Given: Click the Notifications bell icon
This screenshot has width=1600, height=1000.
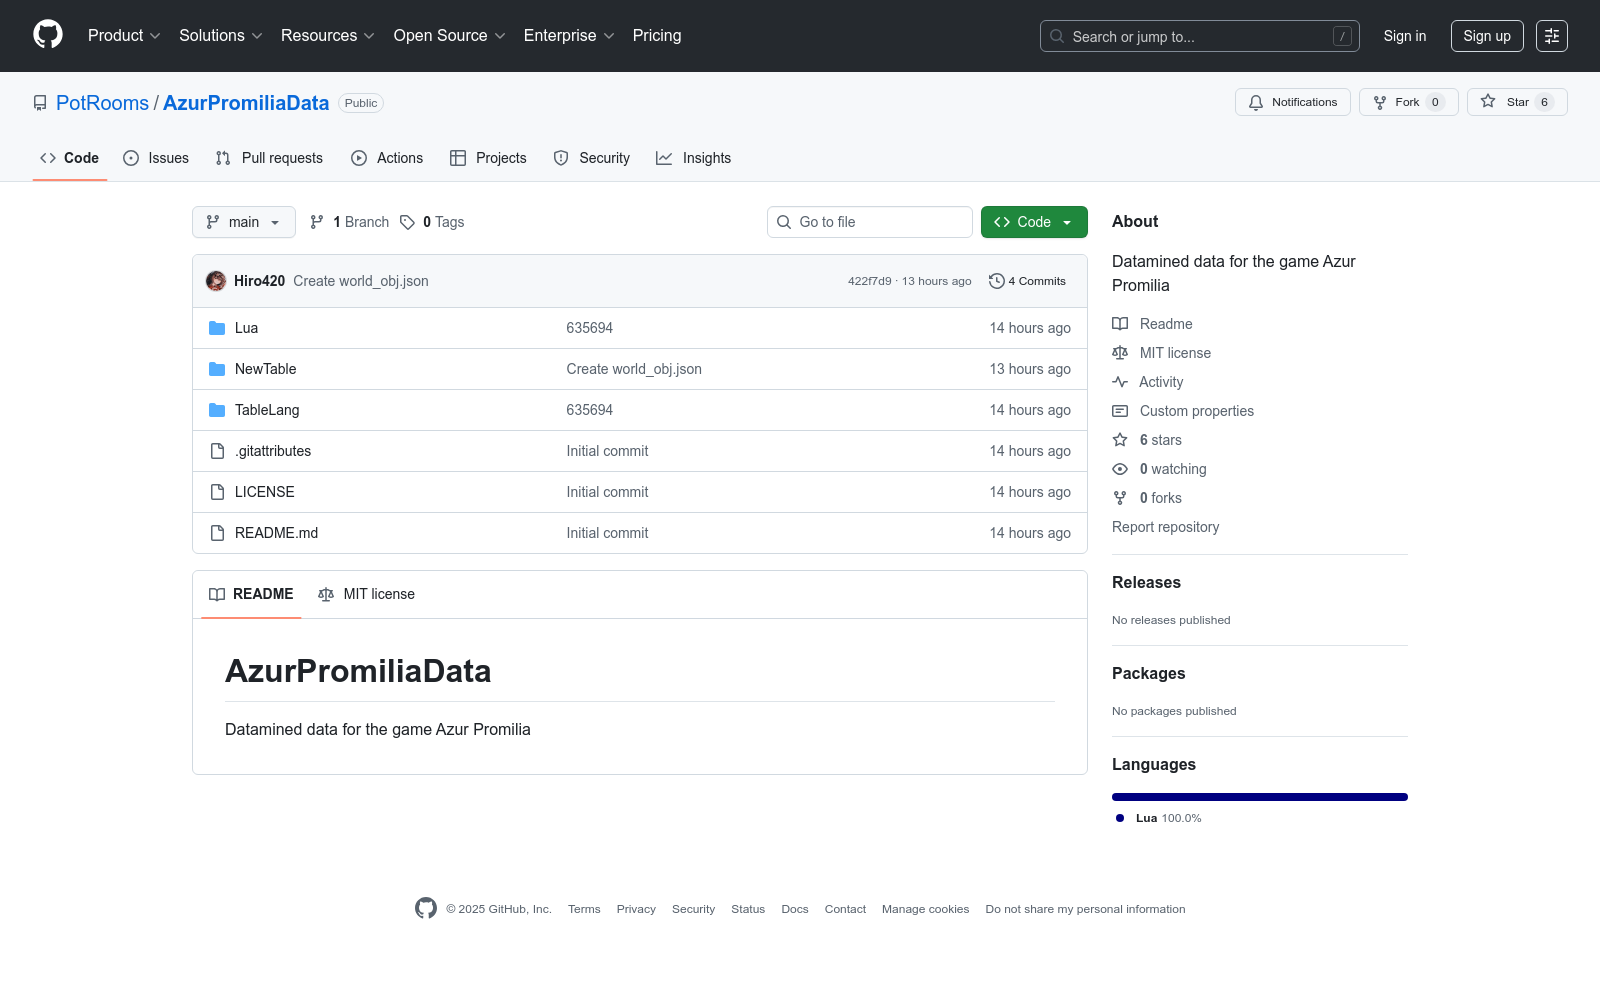Looking at the screenshot, I should click(x=1256, y=102).
